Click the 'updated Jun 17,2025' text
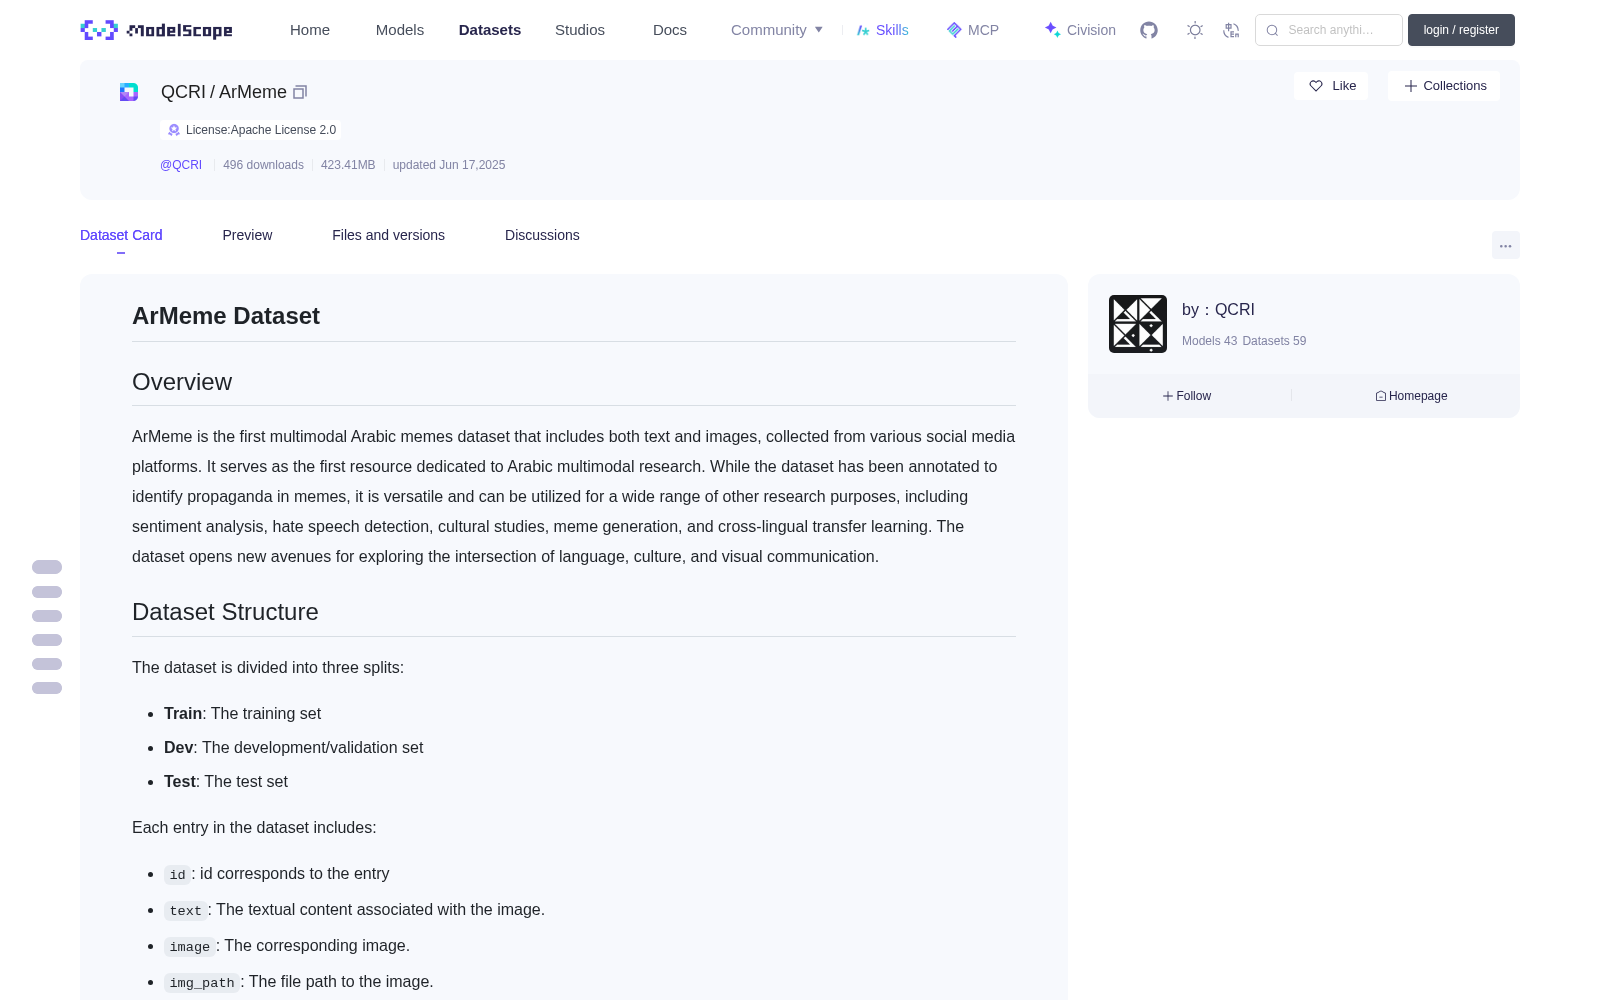Screen dimensions: 1600x1000 coord(449,165)
